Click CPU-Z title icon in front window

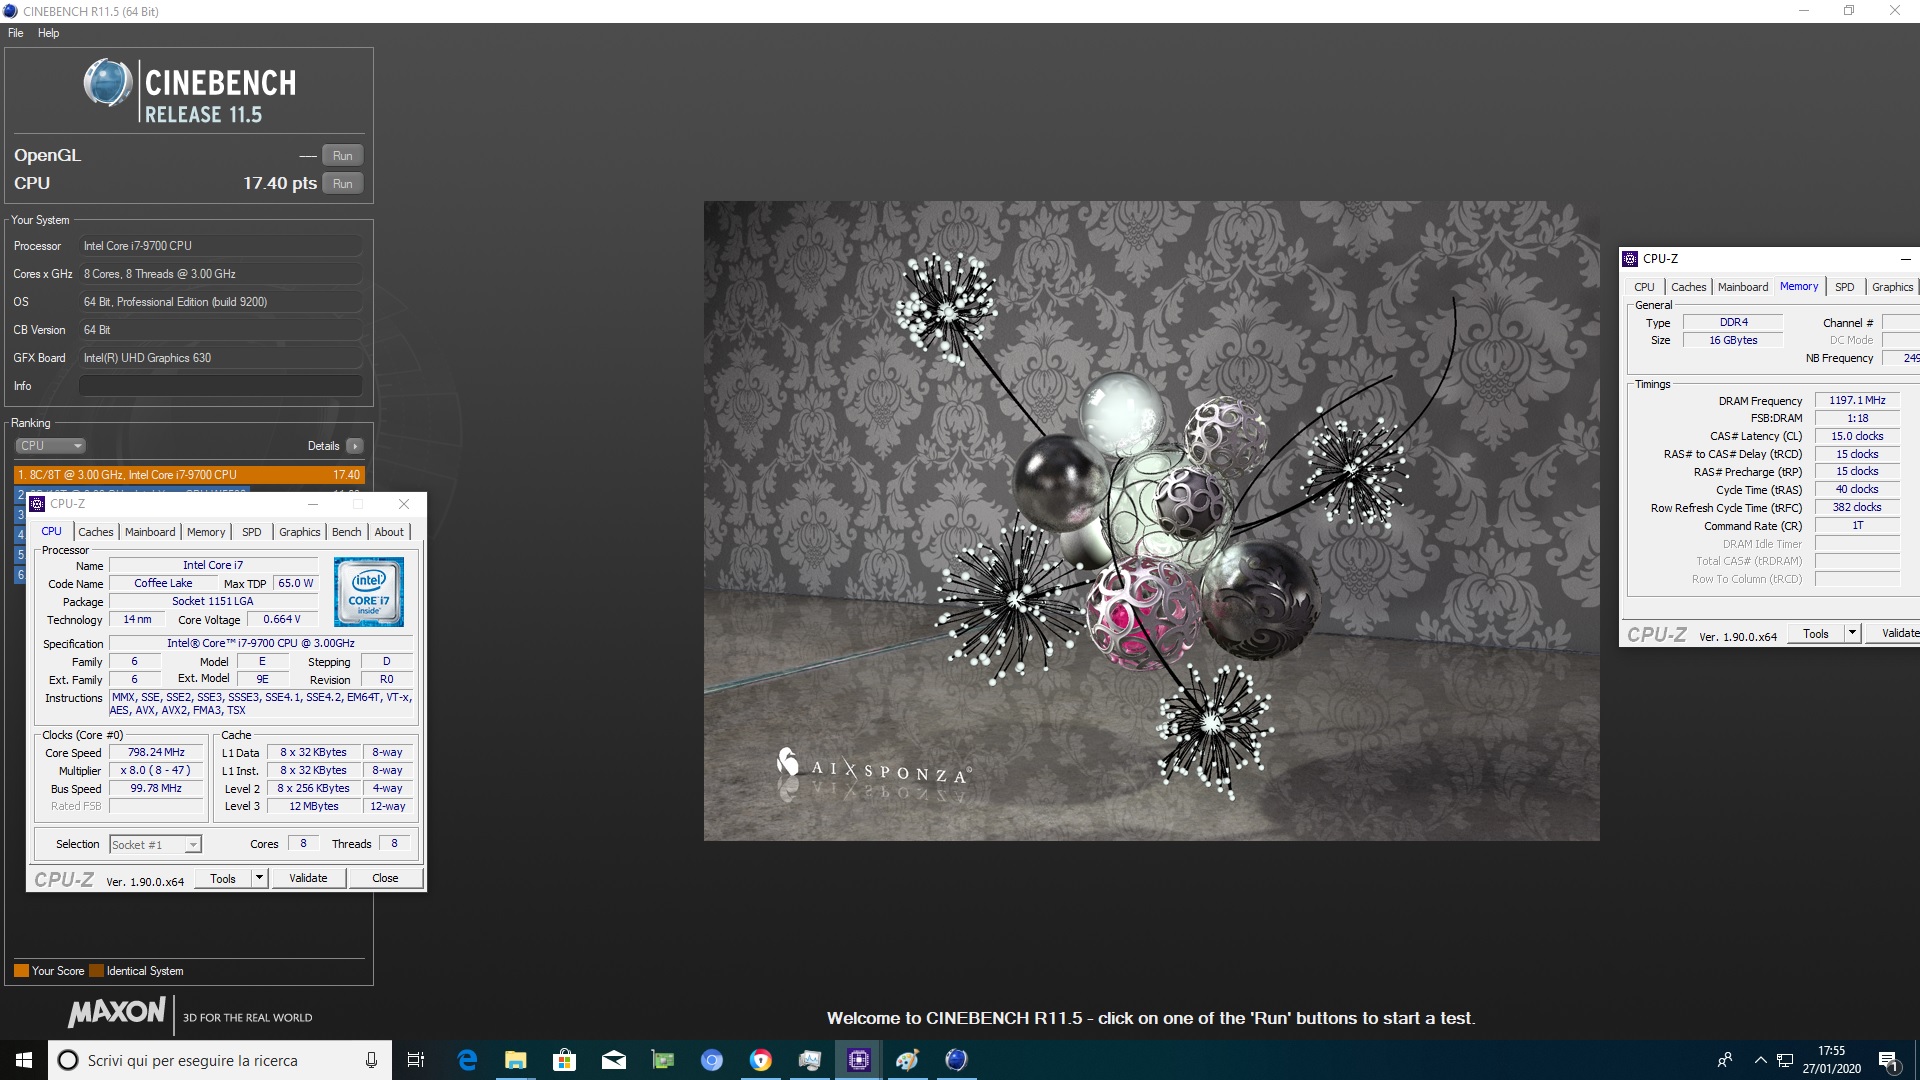pyautogui.click(x=38, y=504)
